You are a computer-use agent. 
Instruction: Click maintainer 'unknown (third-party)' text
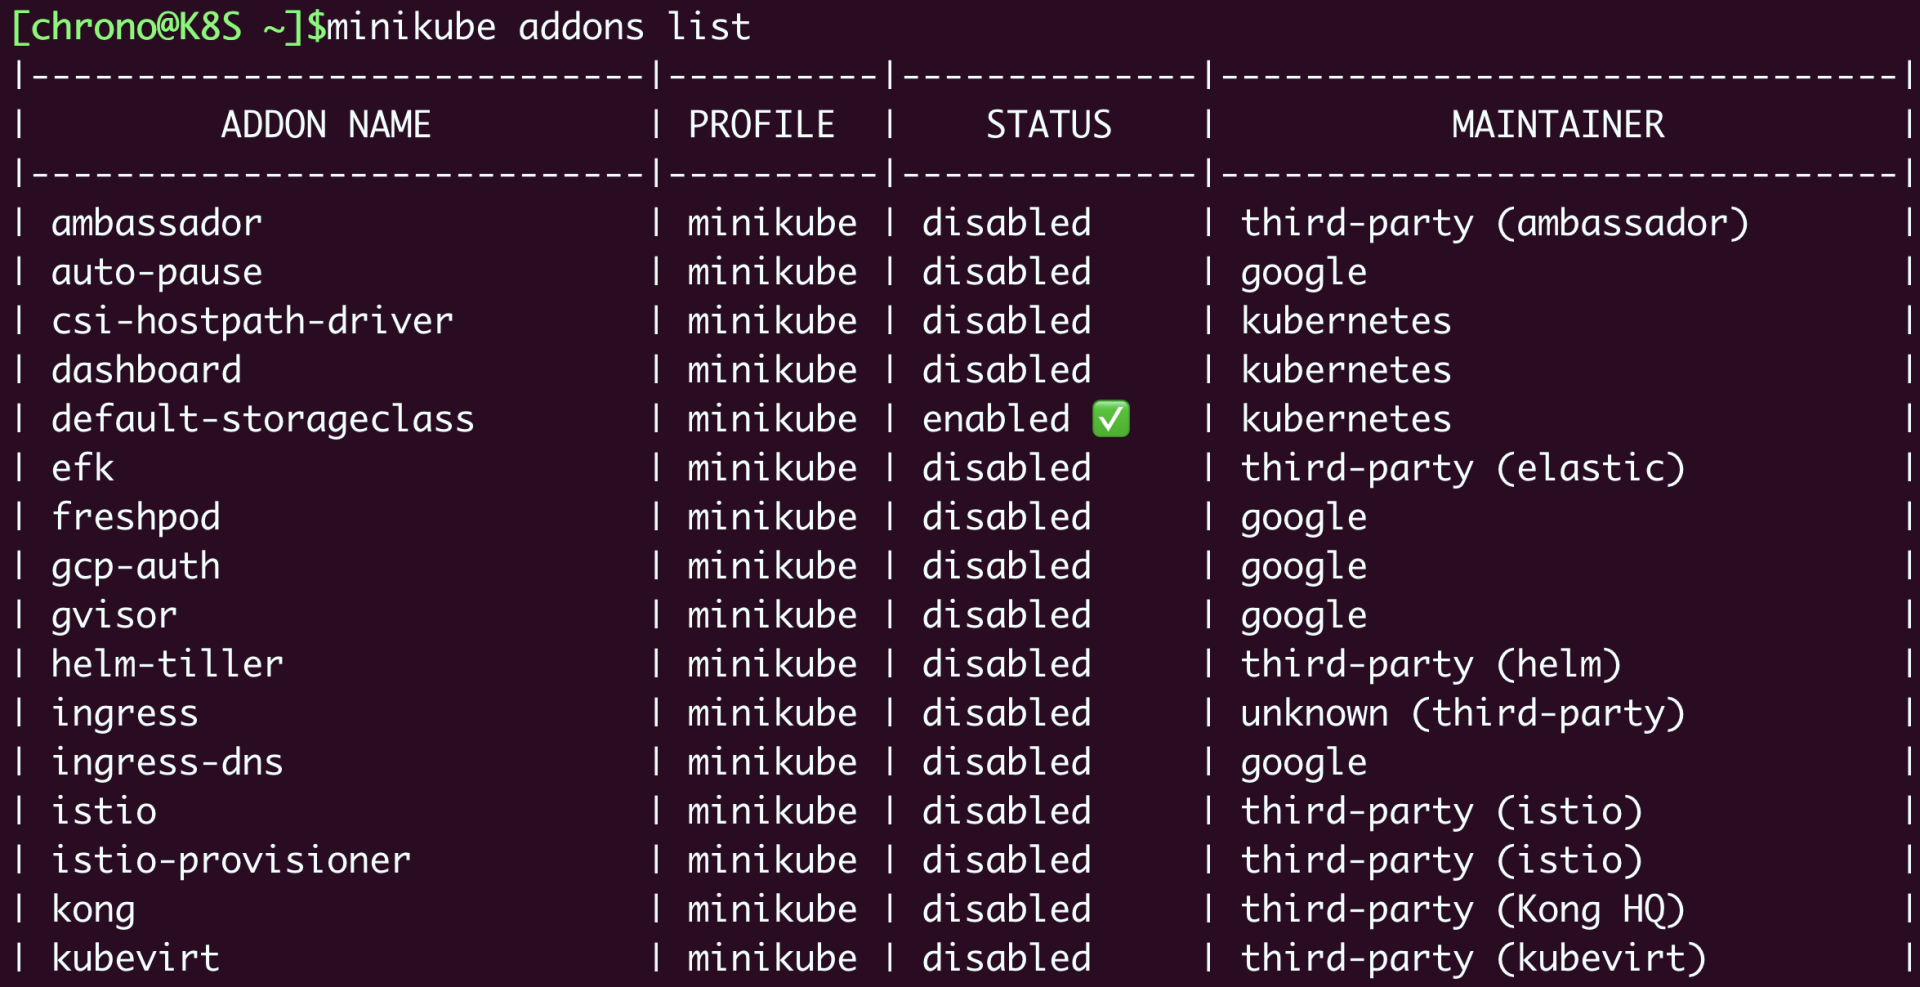[1462, 713]
